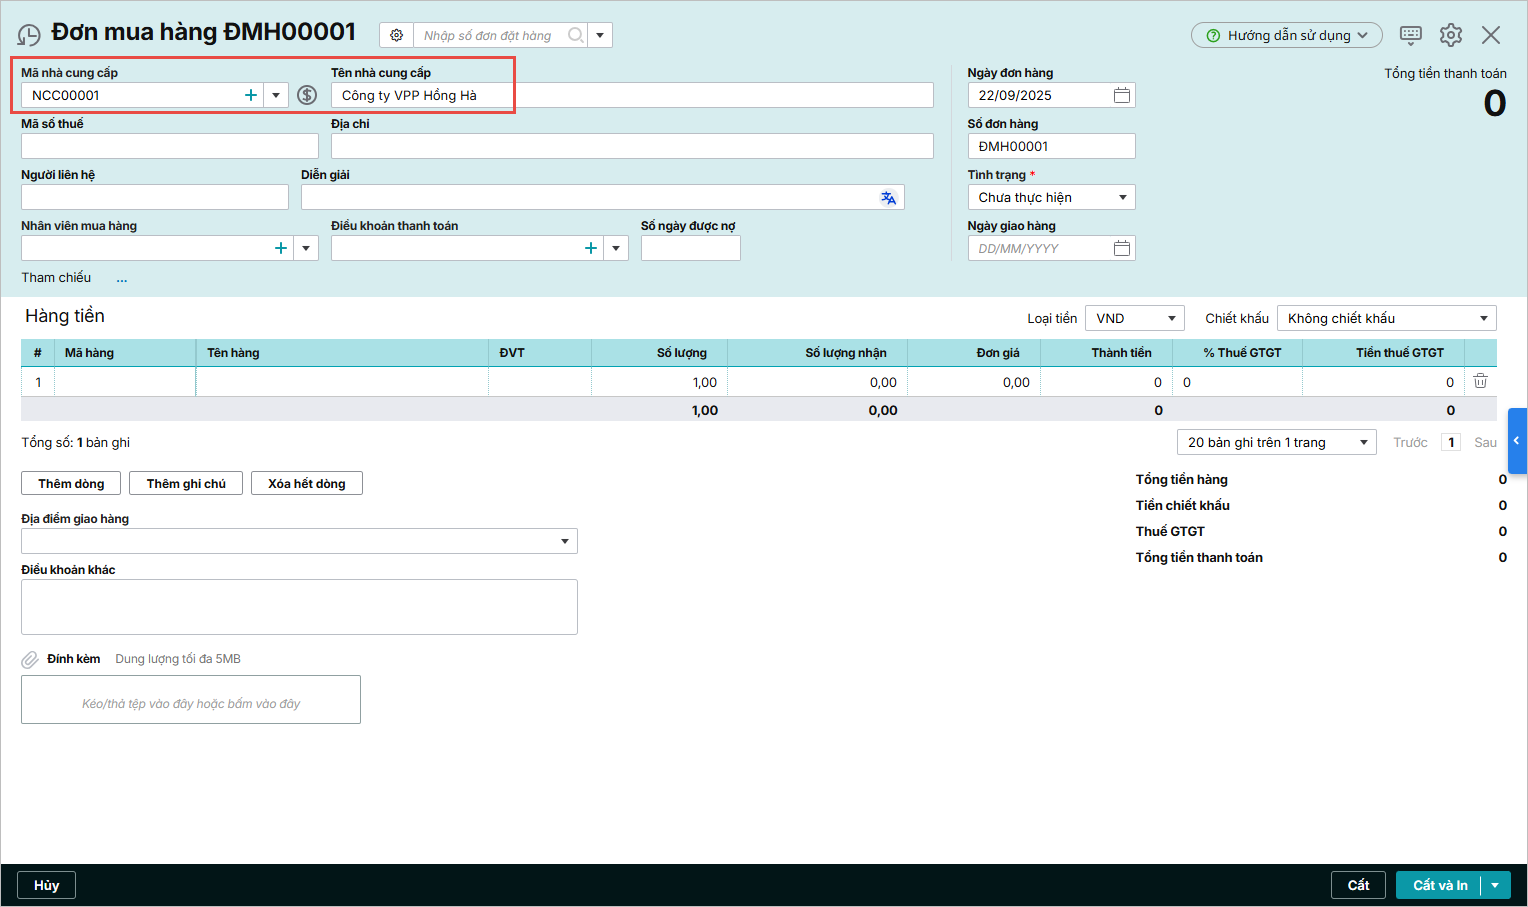Expand Chiết khấu discount dropdown

(x=1483, y=319)
